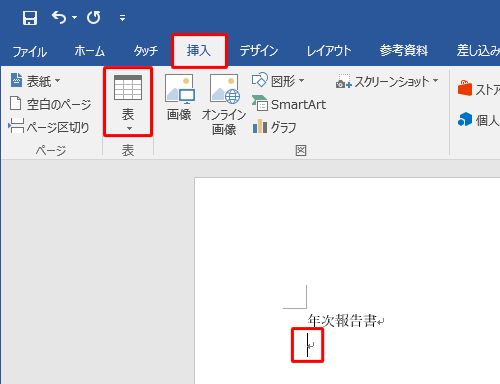
Task: Click the Save icon in quick access toolbar
Action: tap(30, 18)
